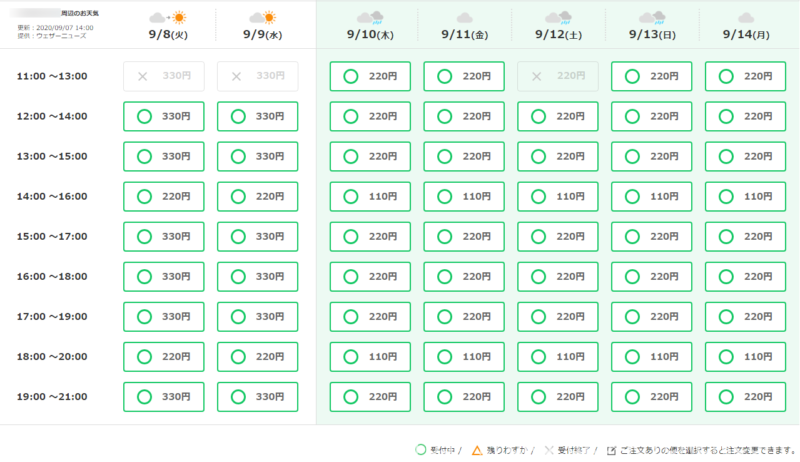Click the orange triangle 残りわずか legend icon
This screenshot has height=462, width=800.
[477, 451]
